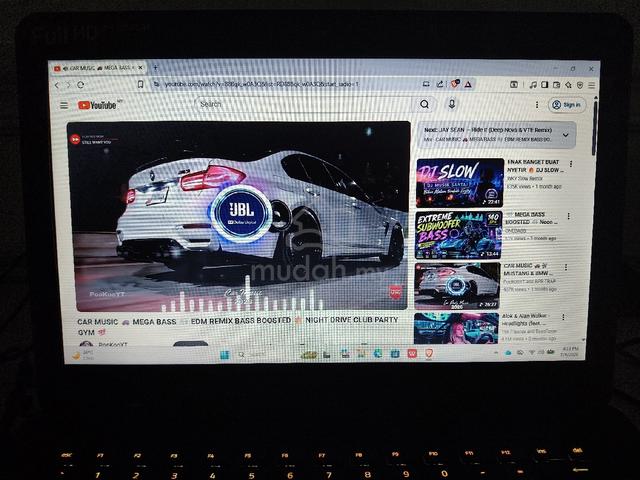Viewport: 640px width, 480px height.
Task: Click the YouTube logo
Action: (97, 105)
